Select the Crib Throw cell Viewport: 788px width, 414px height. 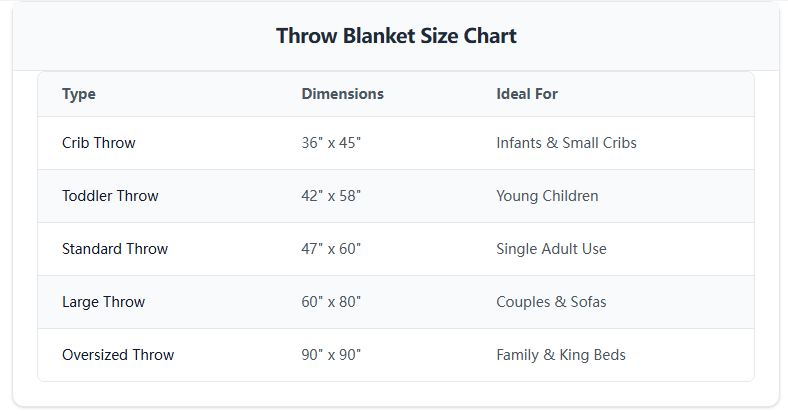(98, 143)
